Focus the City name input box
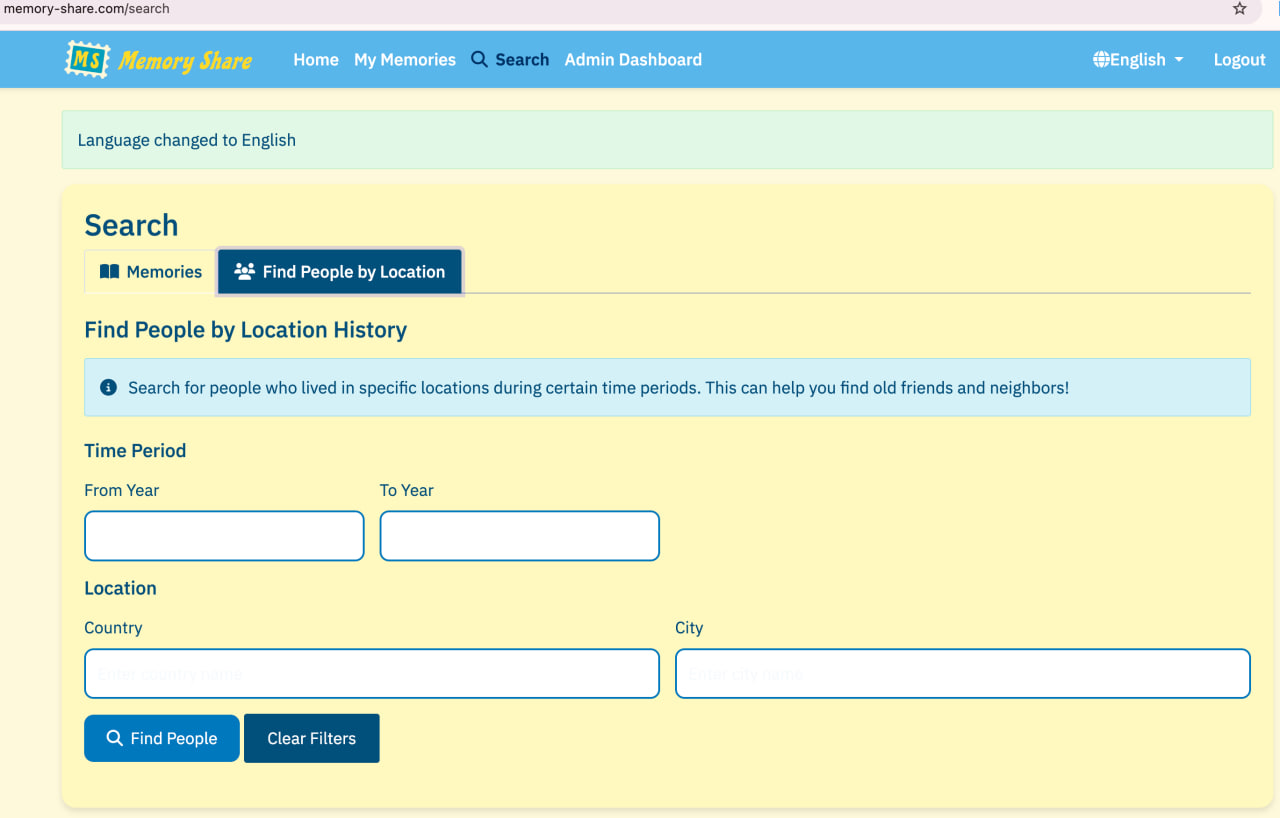Image resolution: width=1280 pixels, height=818 pixels. tap(962, 674)
